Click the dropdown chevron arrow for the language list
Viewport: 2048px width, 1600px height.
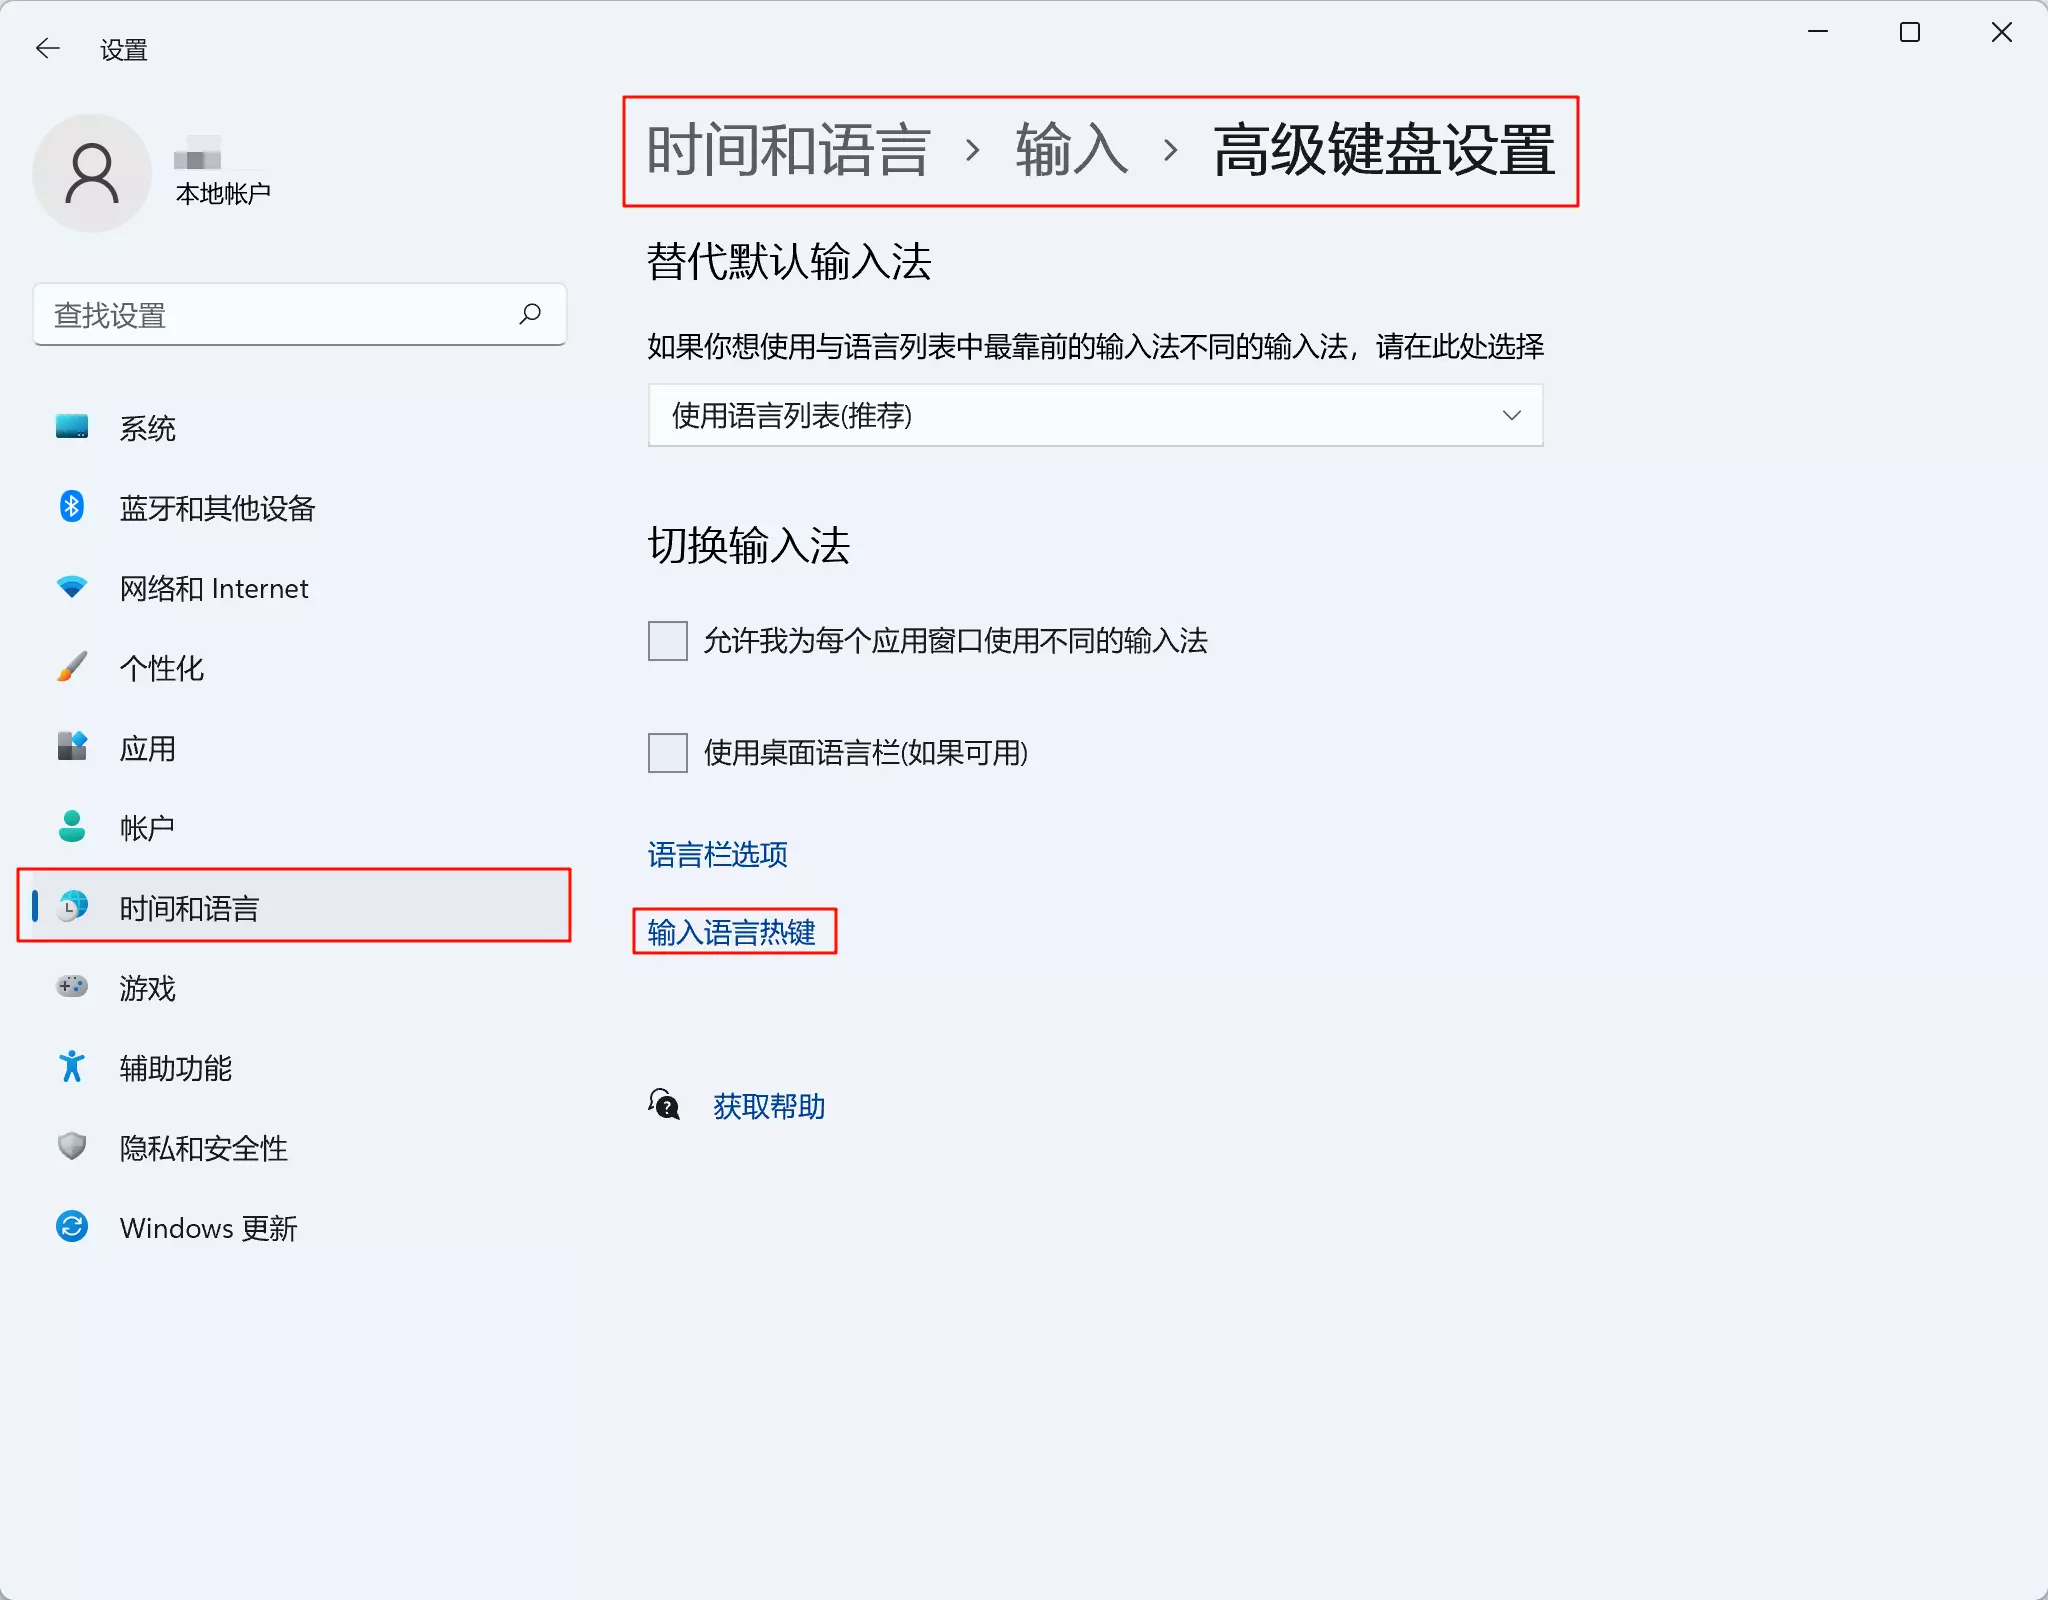tap(1511, 415)
